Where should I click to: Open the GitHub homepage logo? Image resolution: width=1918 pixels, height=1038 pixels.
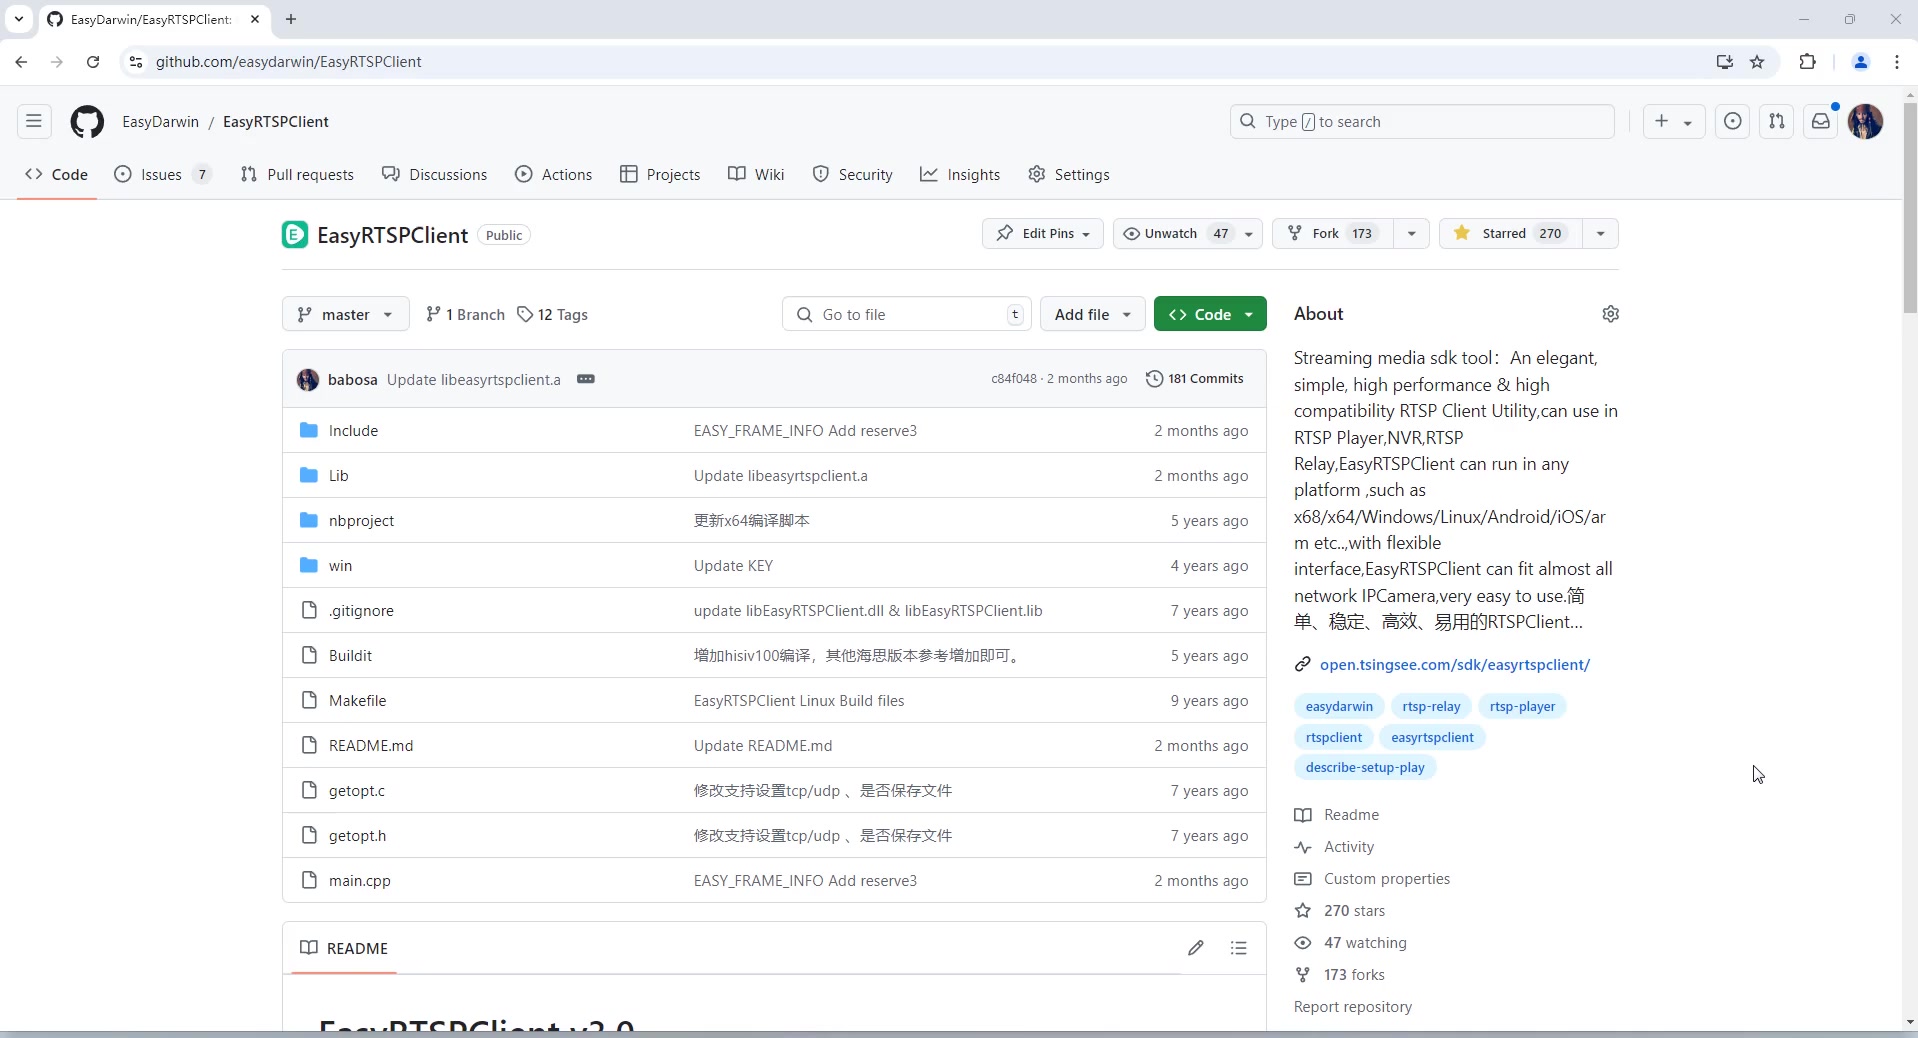click(x=87, y=122)
